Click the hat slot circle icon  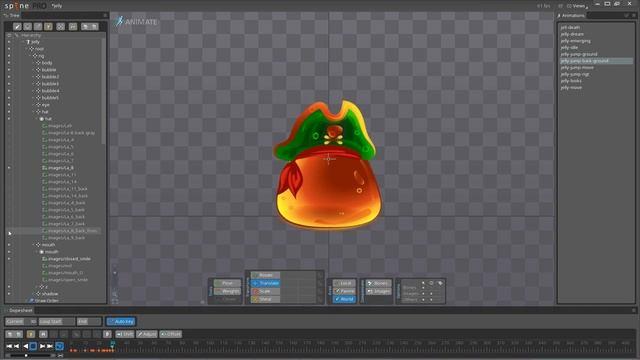click(x=42, y=119)
